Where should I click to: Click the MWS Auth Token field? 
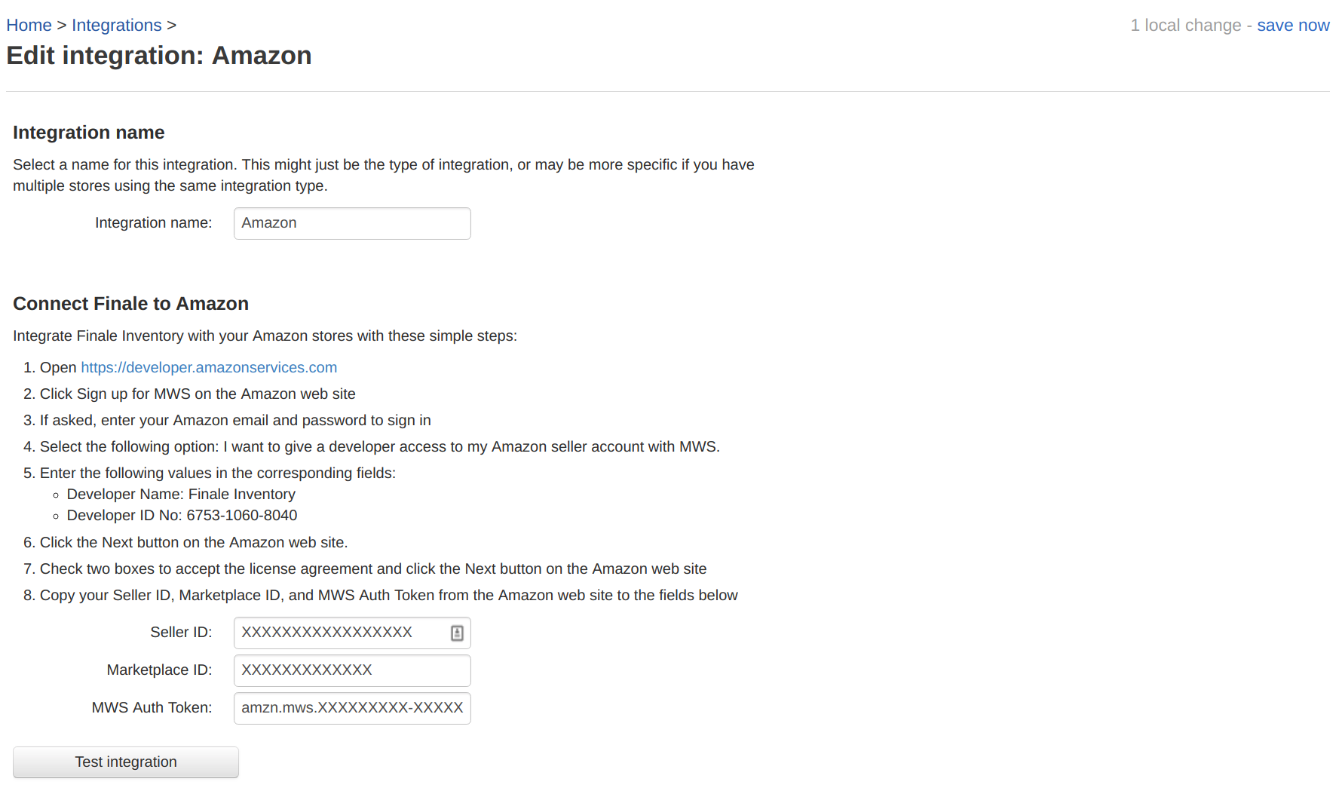(x=352, y=708)
